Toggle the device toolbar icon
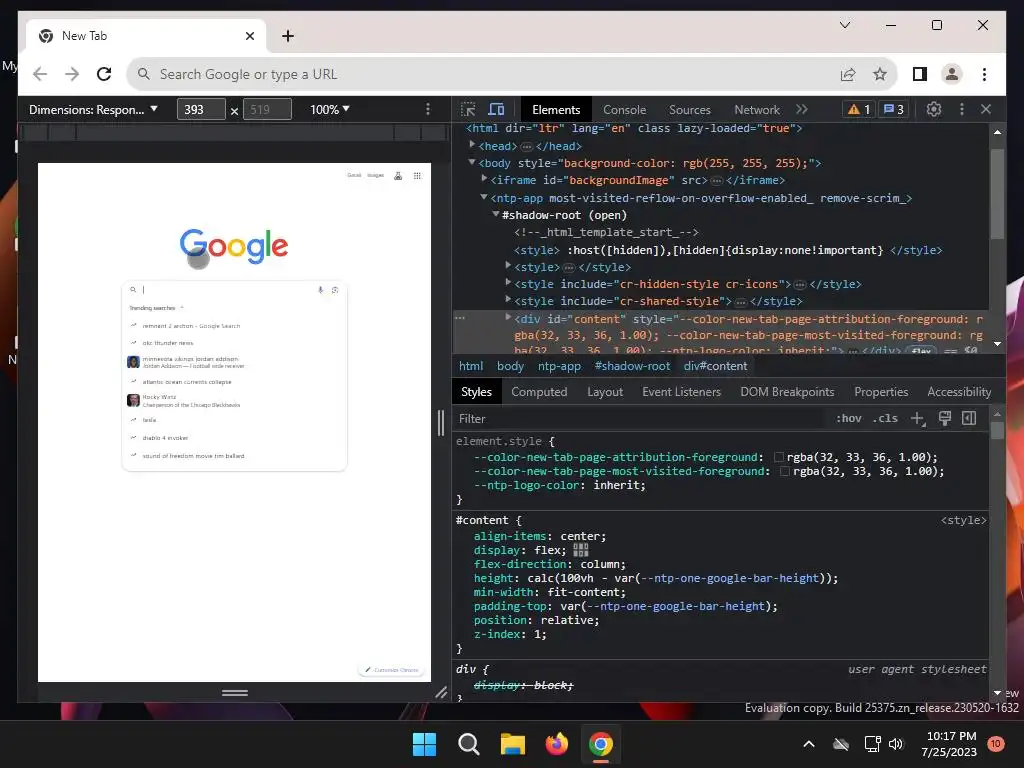Screen dimensions: 1024x768 pyautogui.click(x=496, y=110)
